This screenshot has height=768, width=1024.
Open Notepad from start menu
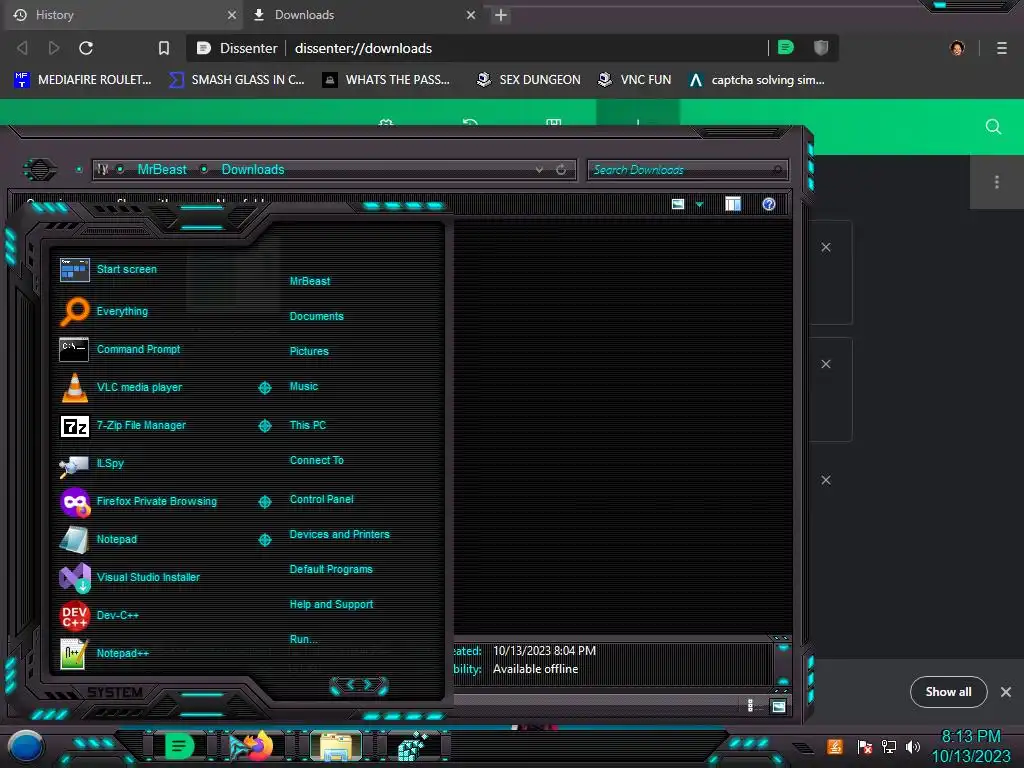click(x=99, y=539)
